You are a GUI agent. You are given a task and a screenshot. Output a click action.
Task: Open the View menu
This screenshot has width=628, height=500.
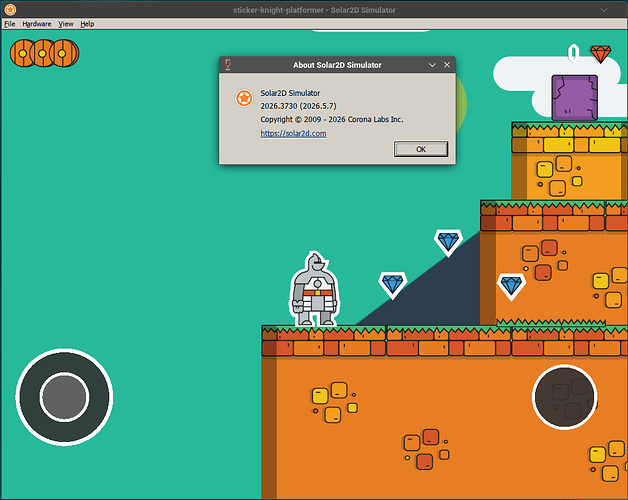(66, 24)
